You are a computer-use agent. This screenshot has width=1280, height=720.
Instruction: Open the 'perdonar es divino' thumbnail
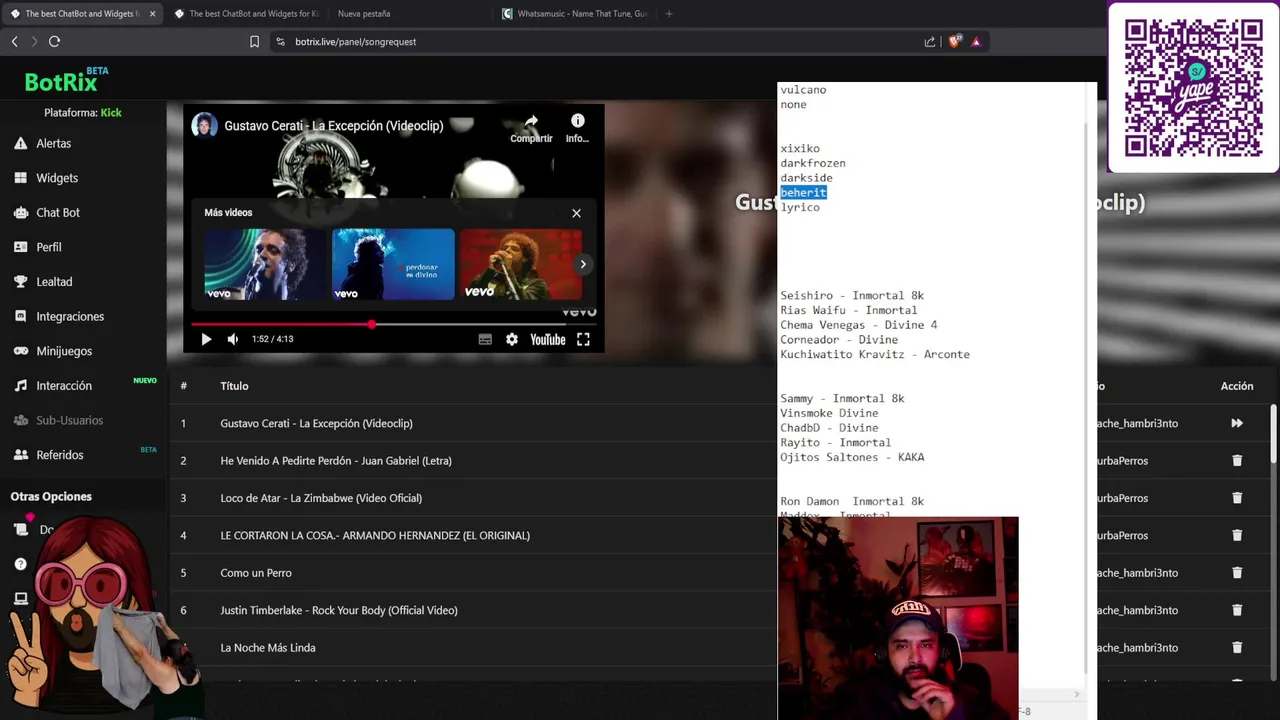(393, 264)
